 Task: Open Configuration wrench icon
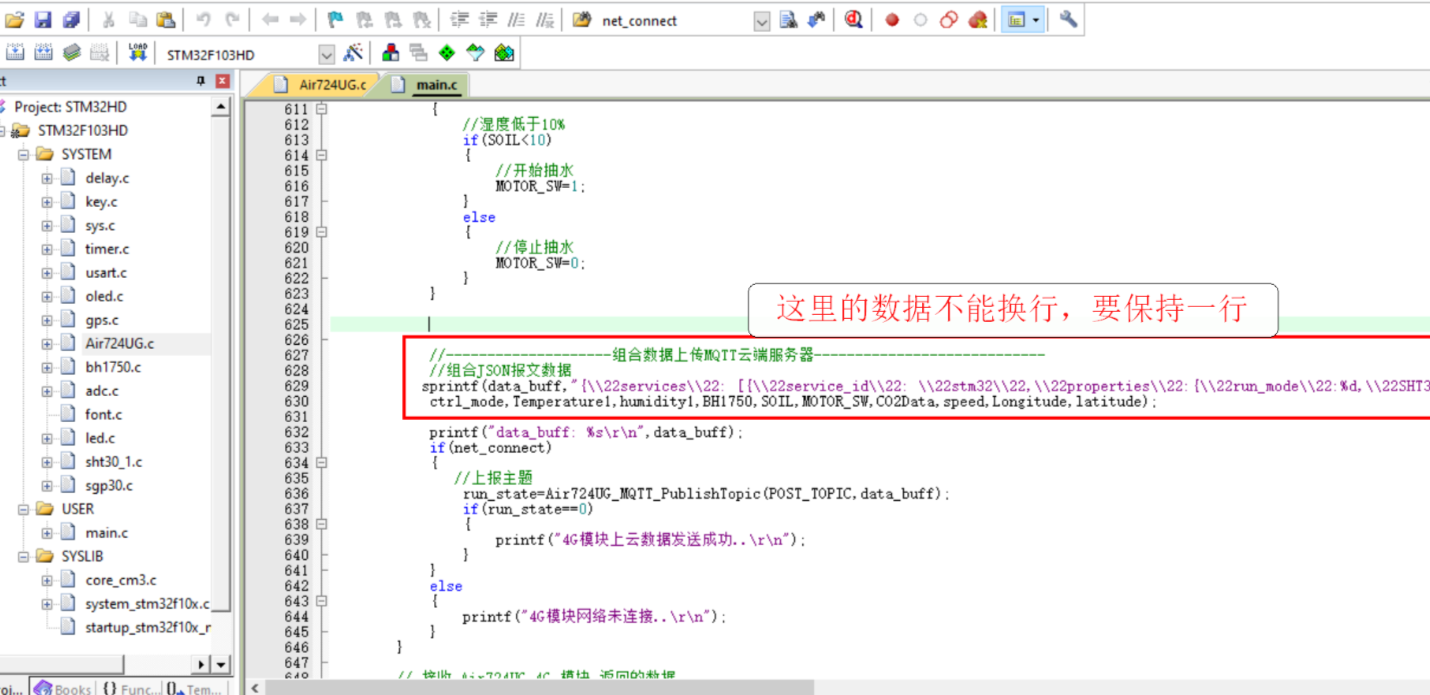click(x=1068, y=19)
